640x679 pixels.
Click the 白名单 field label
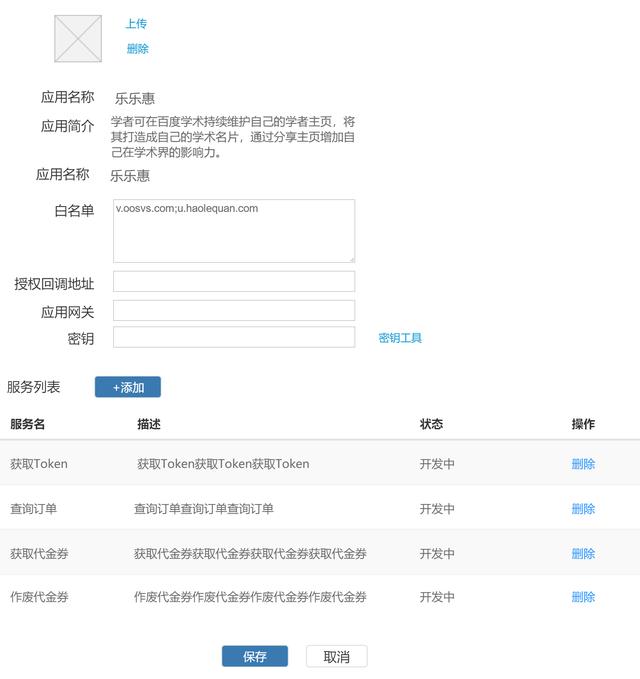click(x=74, y=210)
